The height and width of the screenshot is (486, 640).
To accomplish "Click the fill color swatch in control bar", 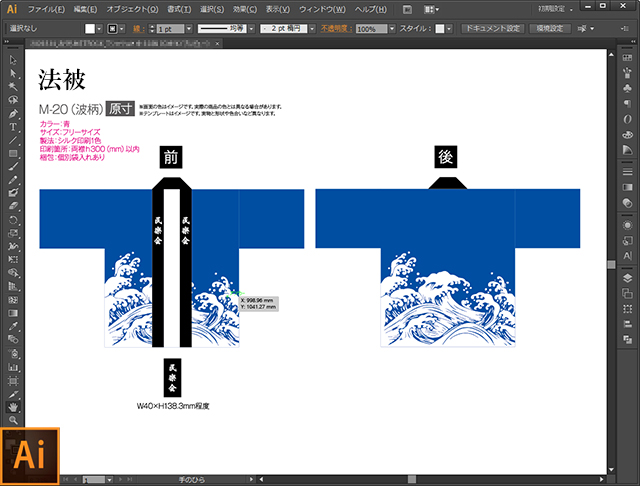I will [90, 29].
